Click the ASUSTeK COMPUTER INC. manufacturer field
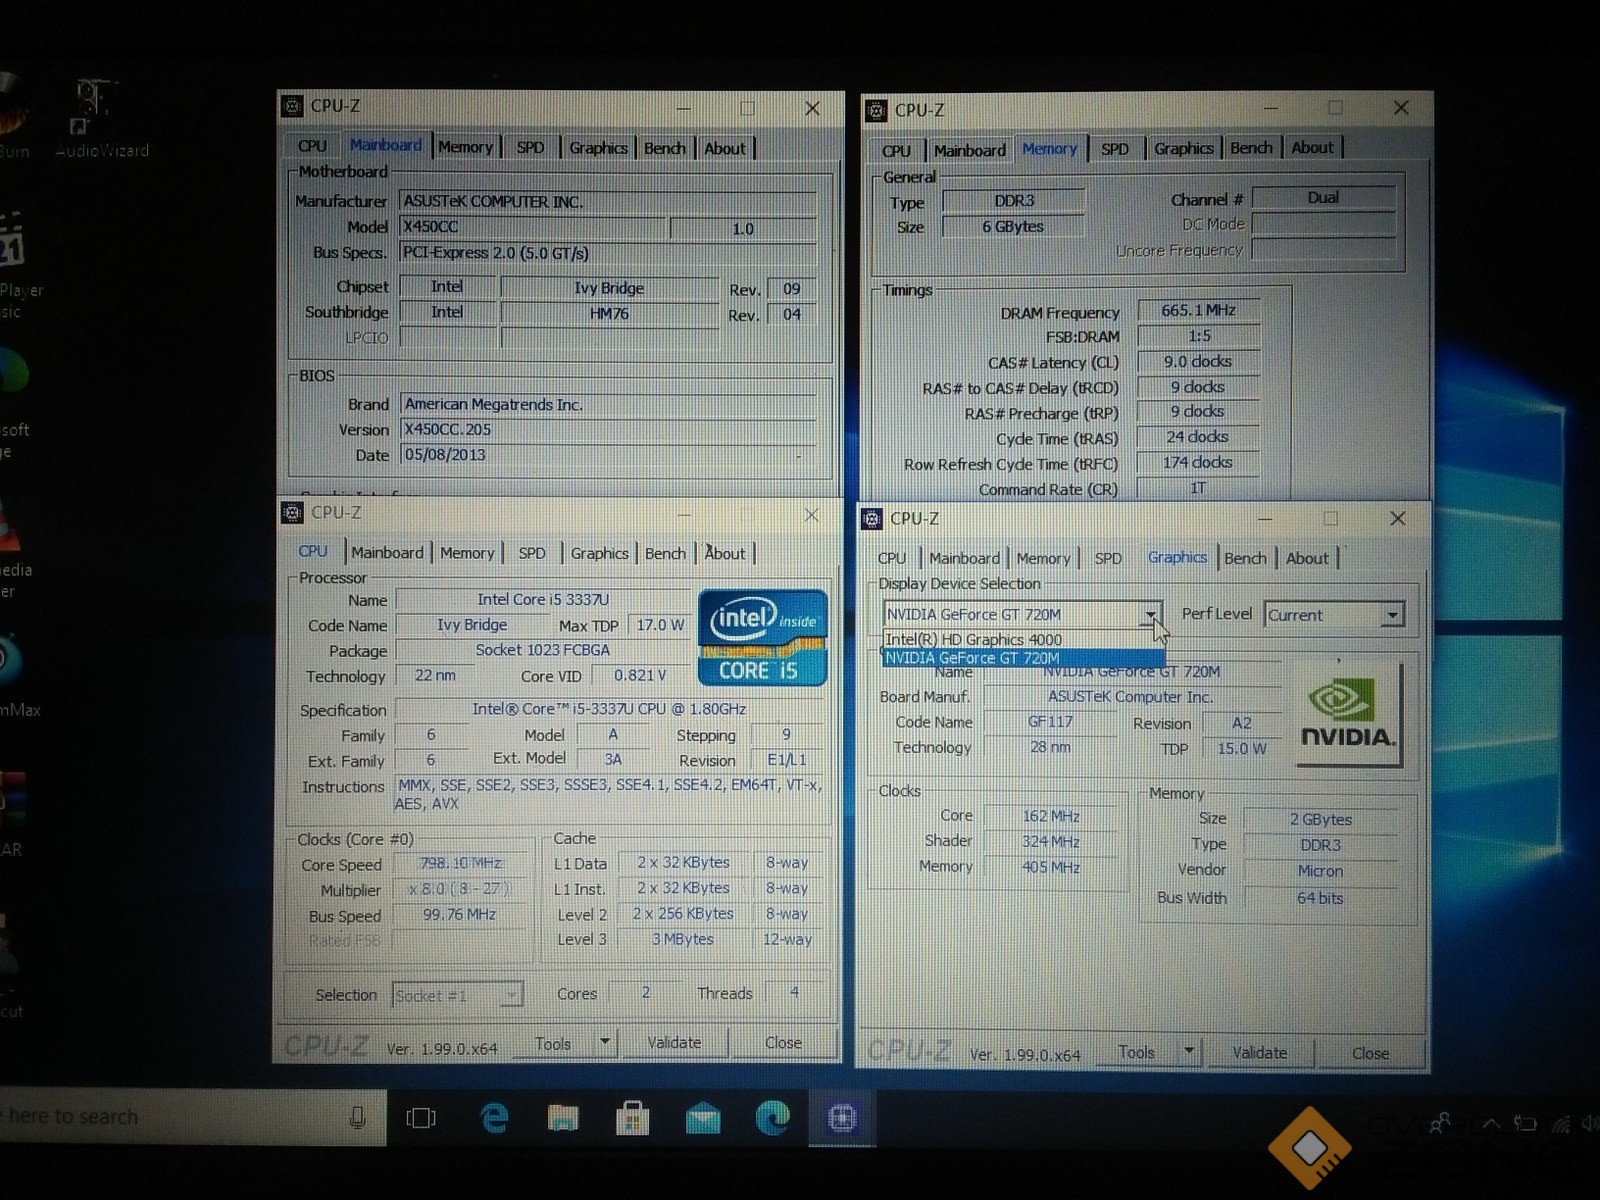Viewport: 1600px width, 1200px height. [608, 202]
